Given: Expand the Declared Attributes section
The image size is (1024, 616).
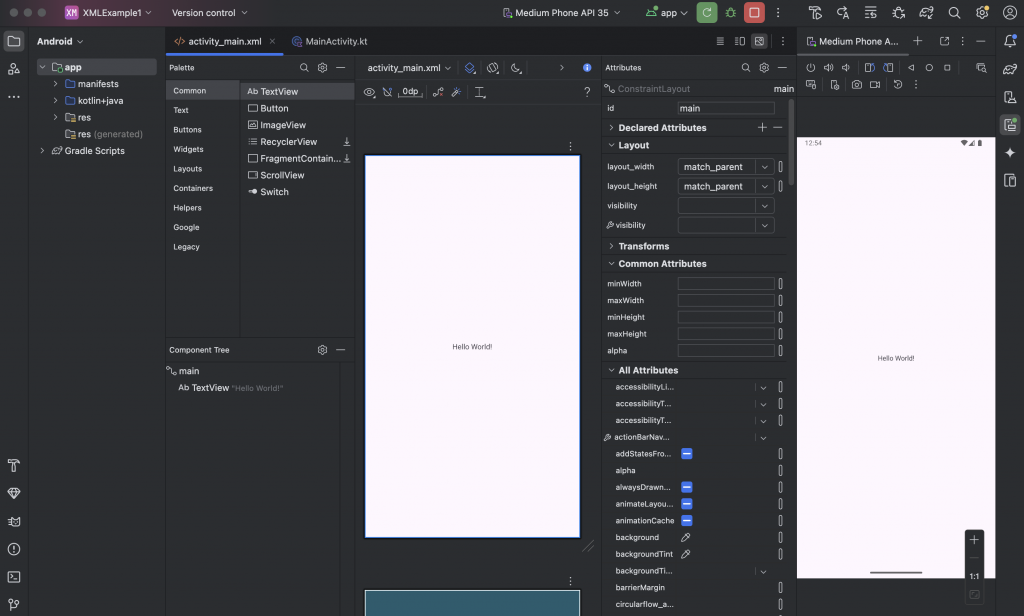Looking at the screenshot, I should [611, 128].
